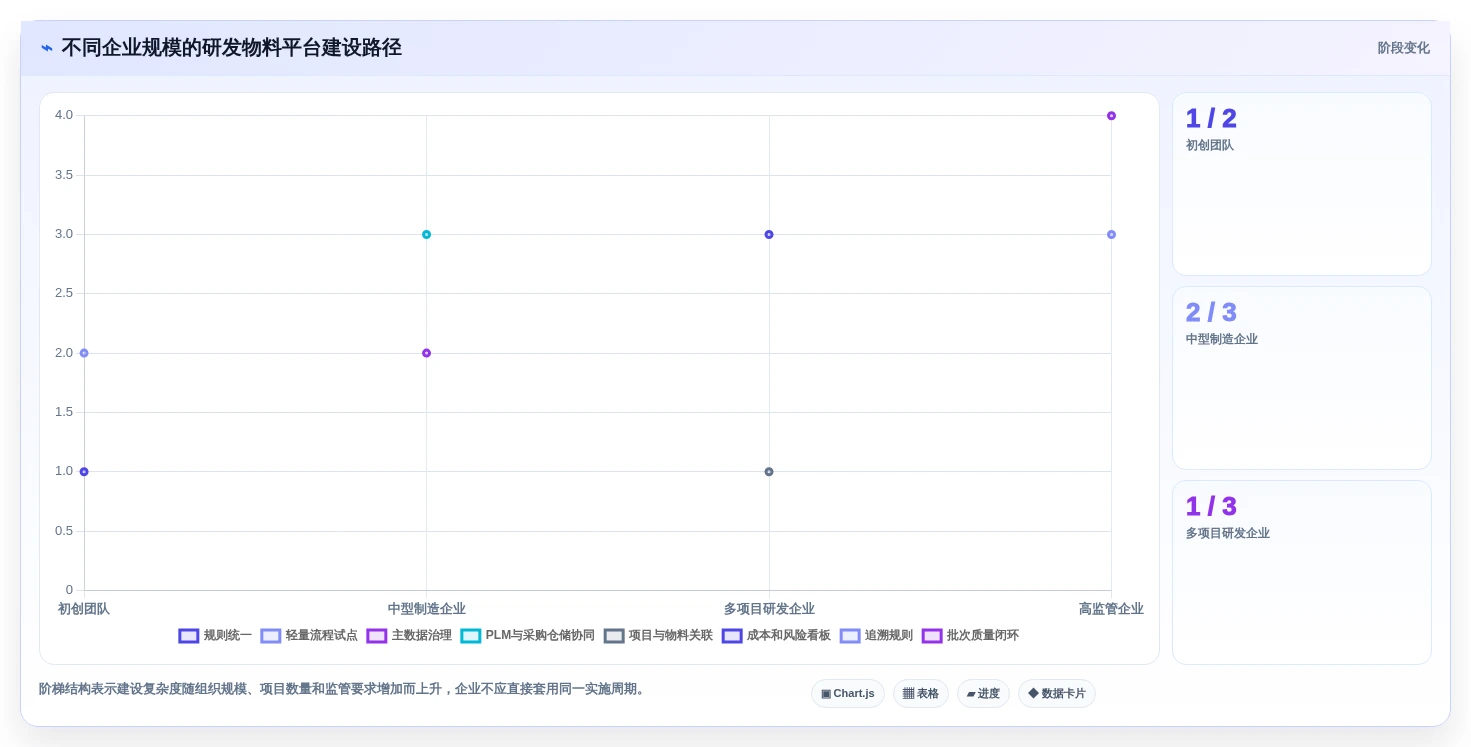Click the data point at 3.0 for 多项目研发企业
1471x747 pixels.
769,234
